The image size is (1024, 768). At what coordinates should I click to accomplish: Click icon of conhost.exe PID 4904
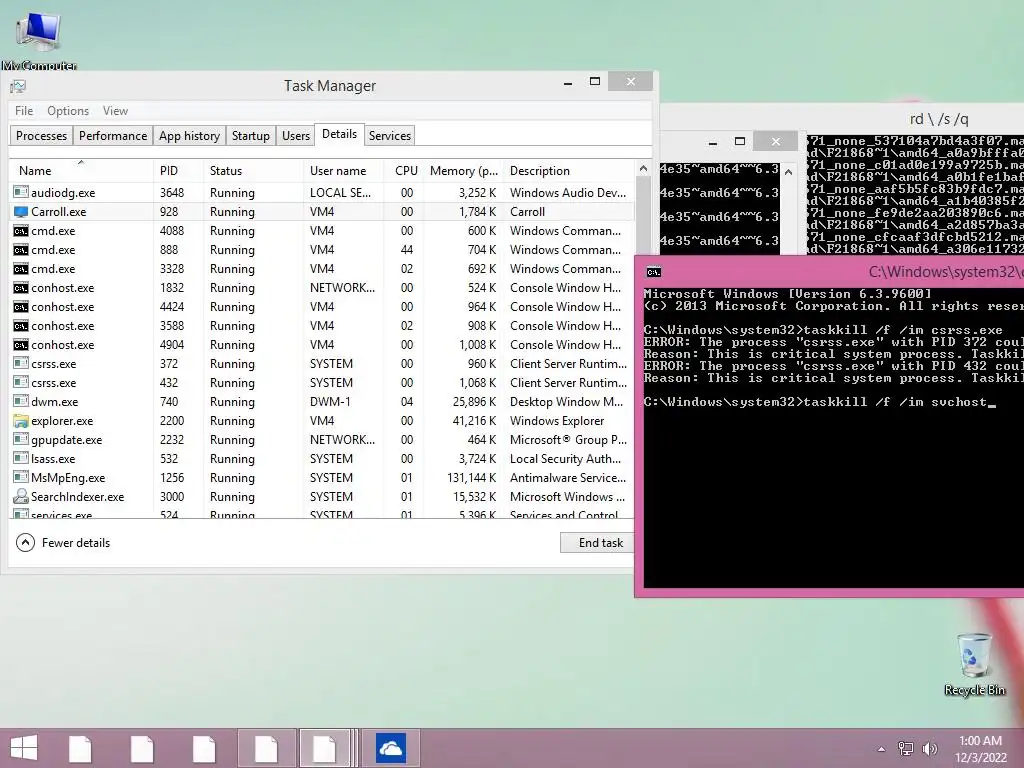[21, 344]
